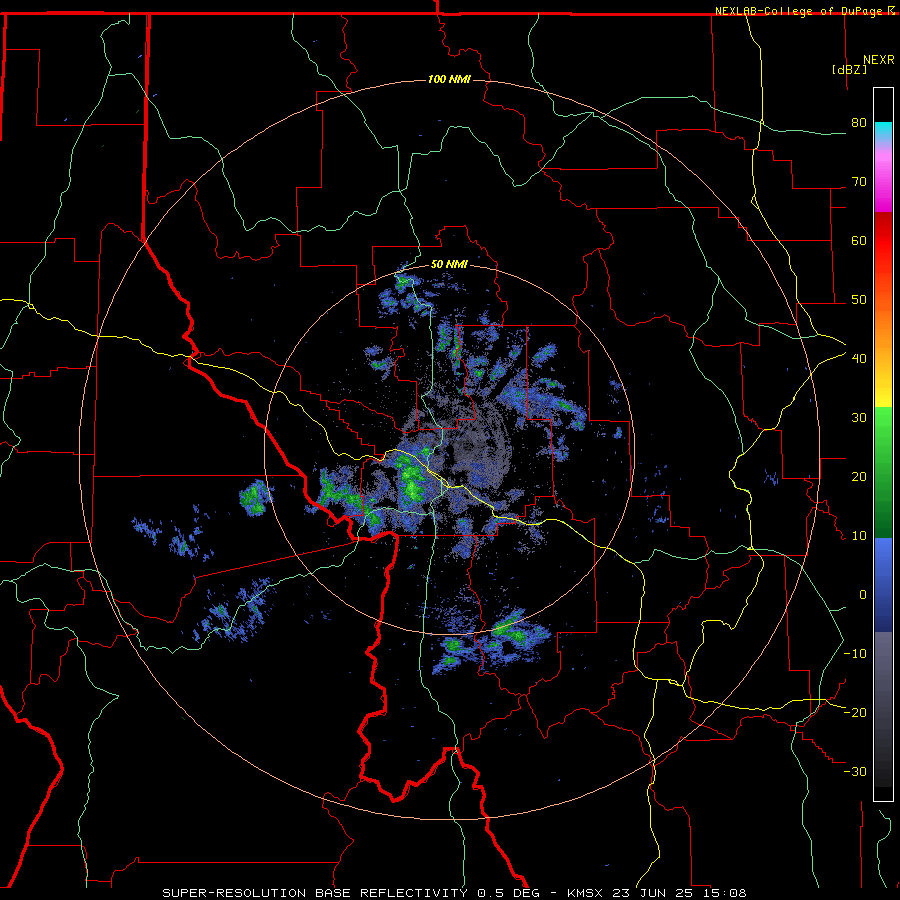This screenshot has height=900, width=900.
Task: Click the "30" positive dBZ scale value
Action: pyautogui.click(x=859, y=417)
